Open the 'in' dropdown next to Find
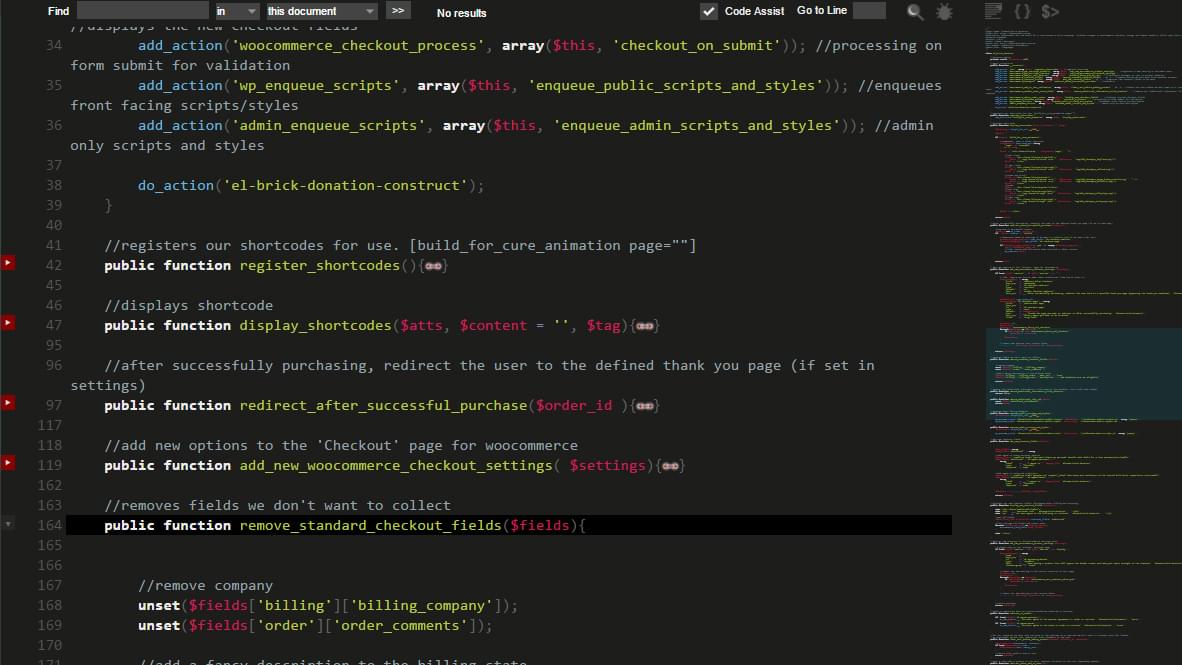The width and height of the screenshot is (1182, 665). [x=236, y=11]
